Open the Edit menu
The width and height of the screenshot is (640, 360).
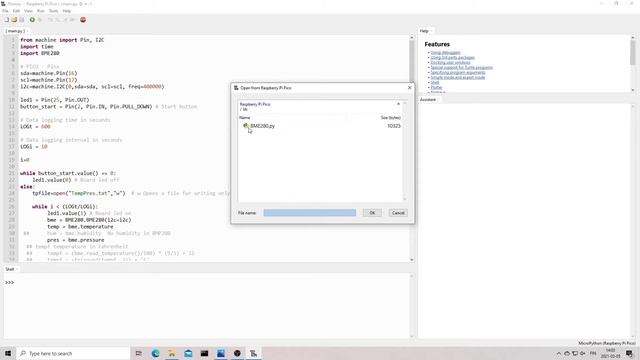click(16, 11)
